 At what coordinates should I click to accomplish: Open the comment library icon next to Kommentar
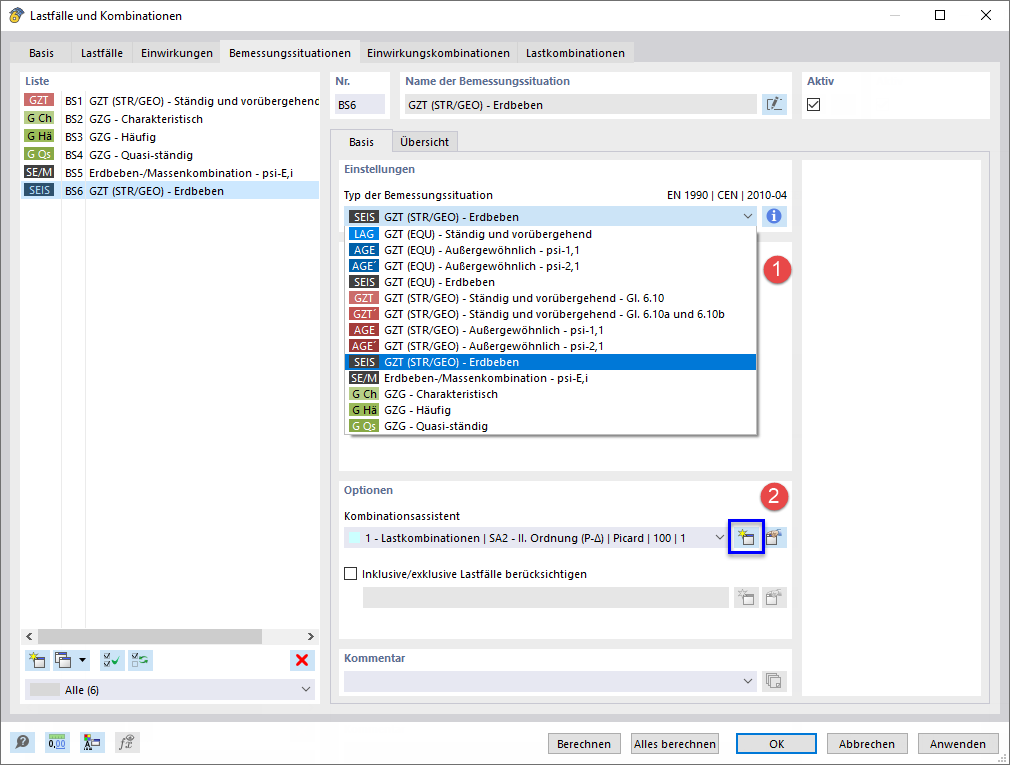[x=774, y=681]
